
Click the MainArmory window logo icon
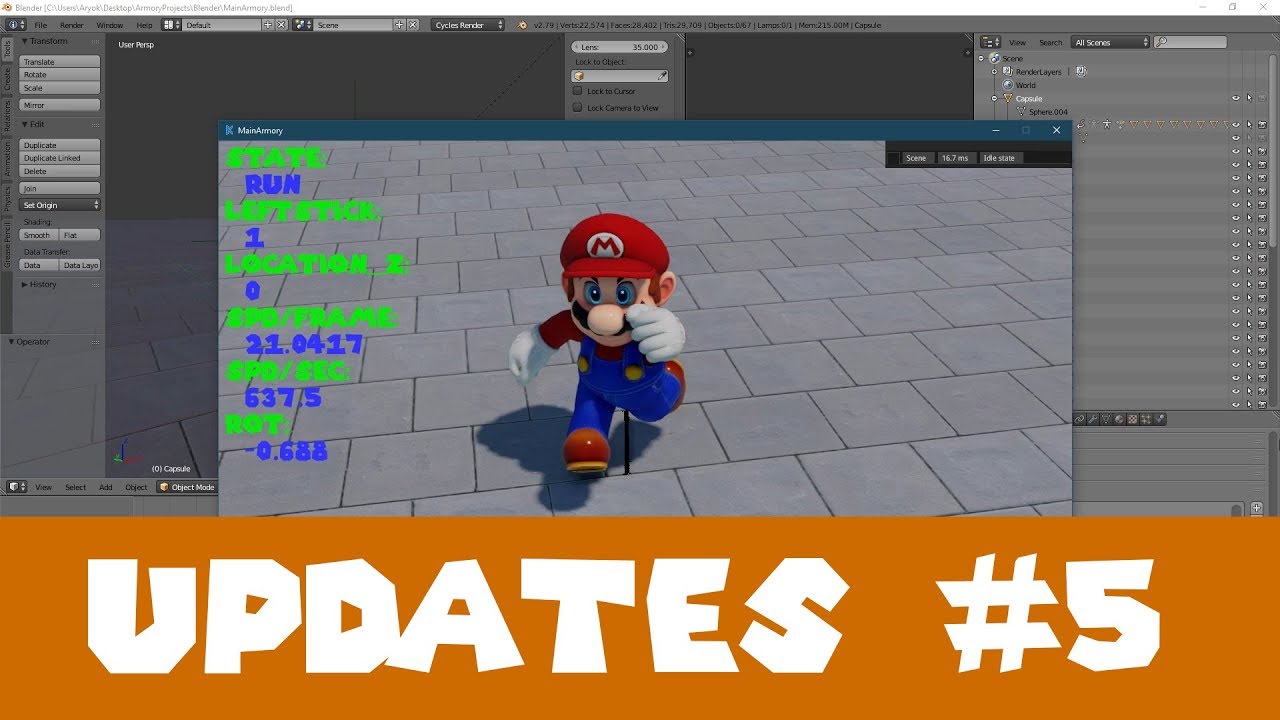[x=229, y=130]
